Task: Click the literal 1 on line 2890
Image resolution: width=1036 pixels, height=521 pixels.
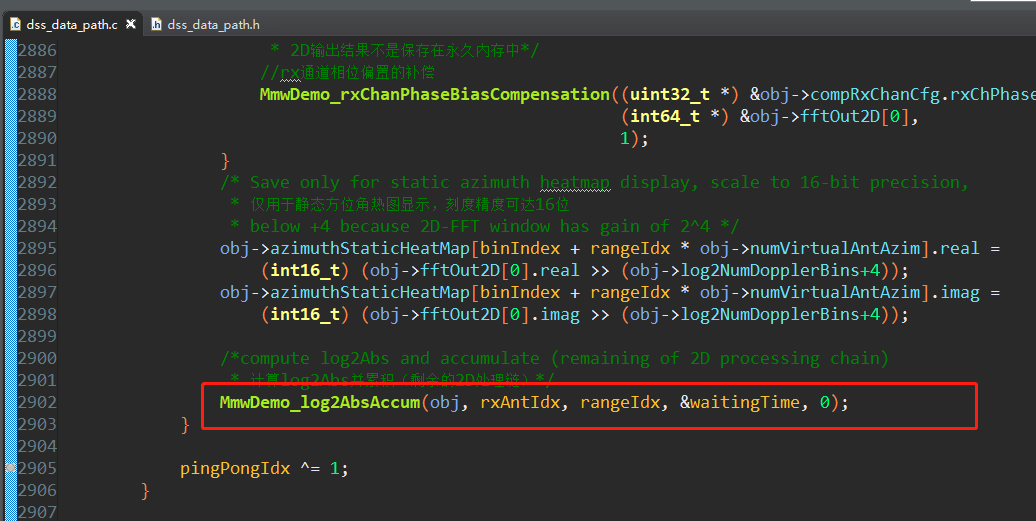Action: (624, 138)
